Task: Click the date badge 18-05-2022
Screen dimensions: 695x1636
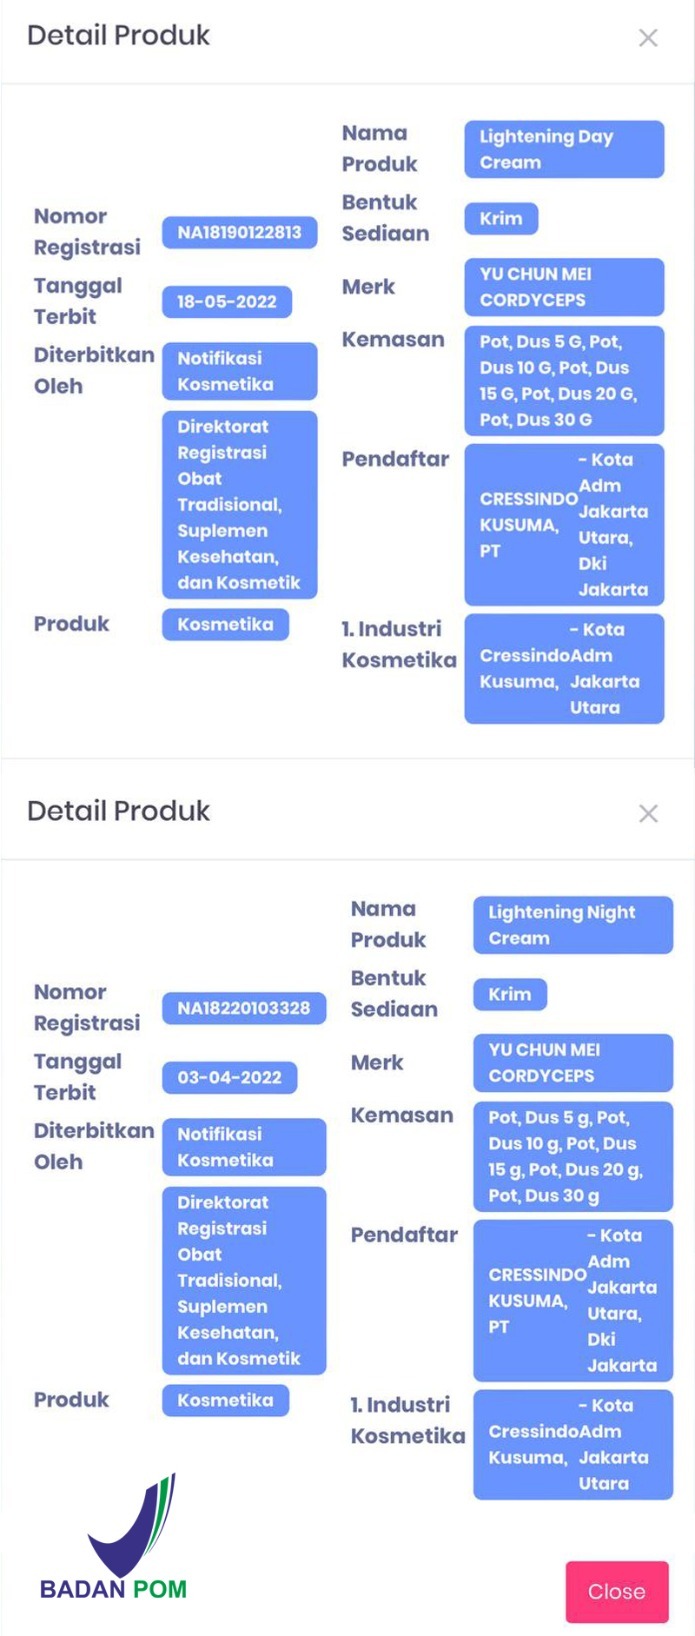Action: coord(227,302)
